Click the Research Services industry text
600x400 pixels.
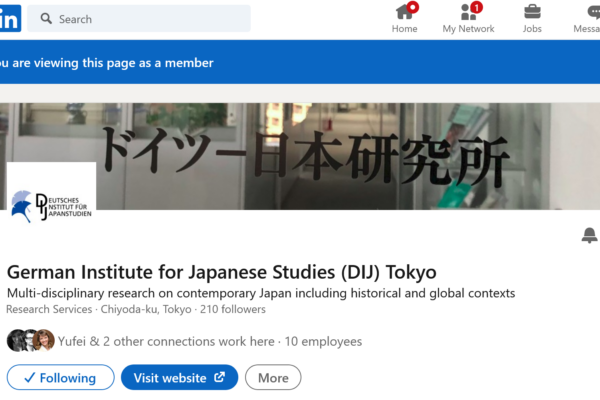tap(49, 309)
